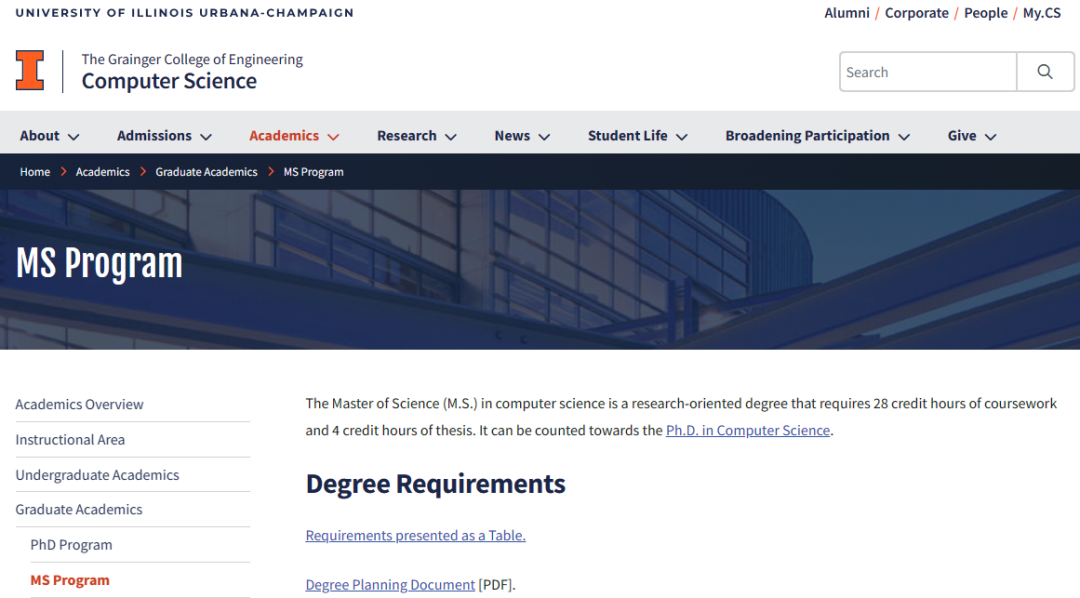Image resolution: width=1080 pixels, height=598 pixels.
Task: Click the University of Illinois Urbana-Champaign header link
Action: point(185,13)
